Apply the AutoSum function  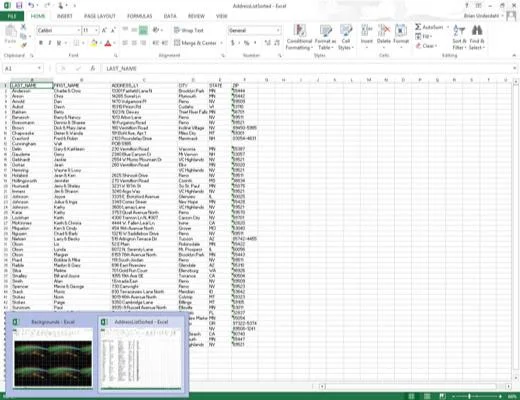429,27
